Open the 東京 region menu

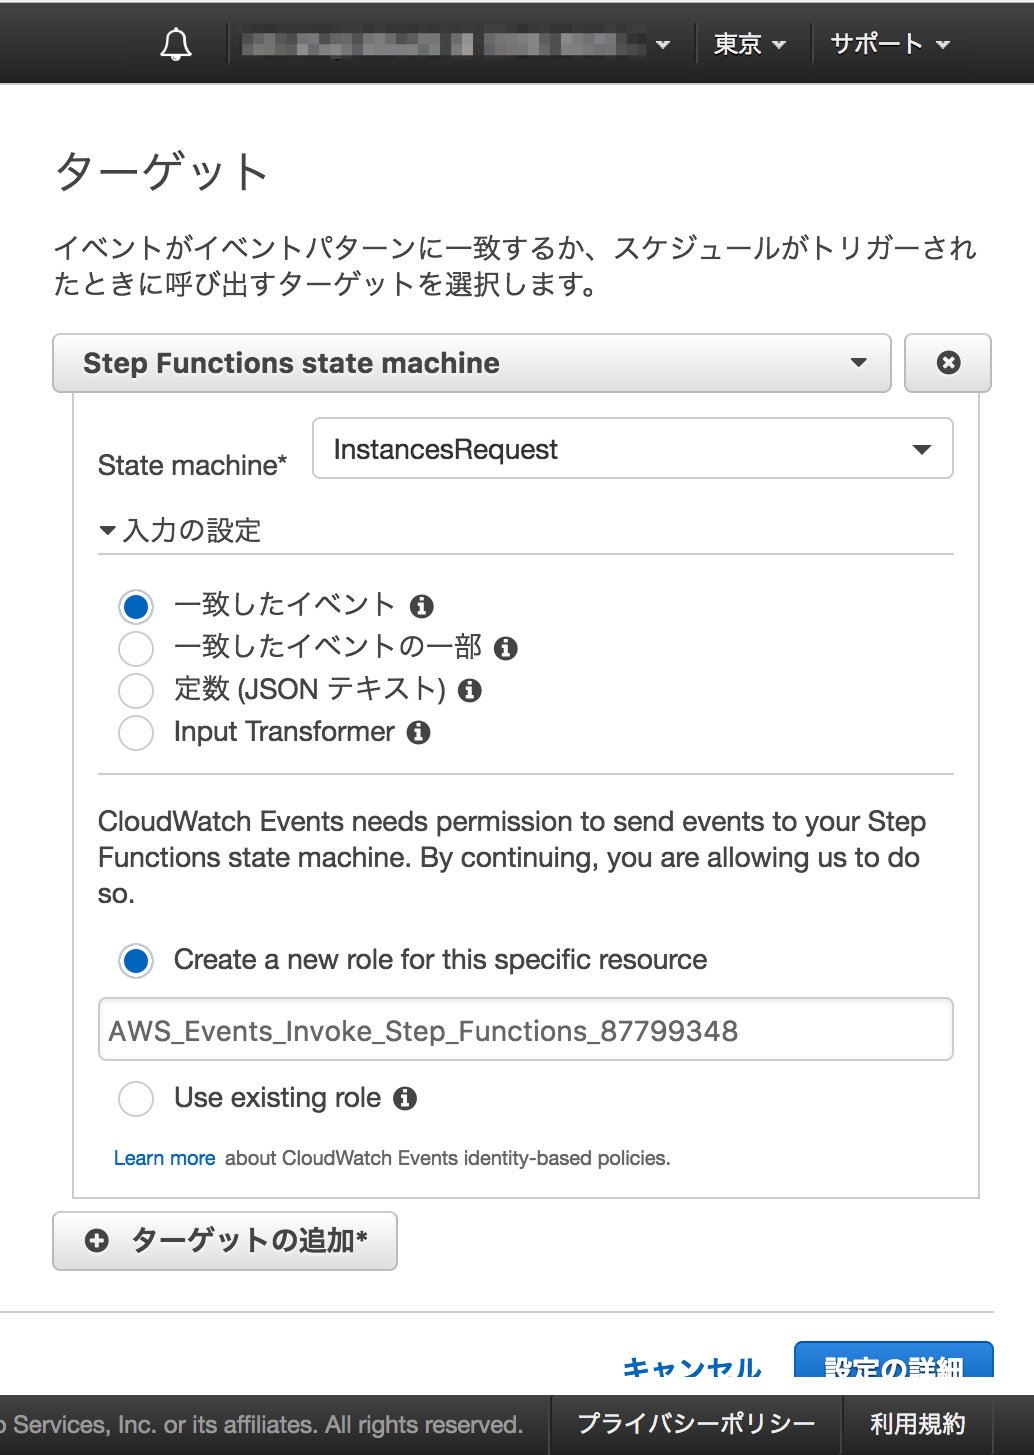click(749, 42)
